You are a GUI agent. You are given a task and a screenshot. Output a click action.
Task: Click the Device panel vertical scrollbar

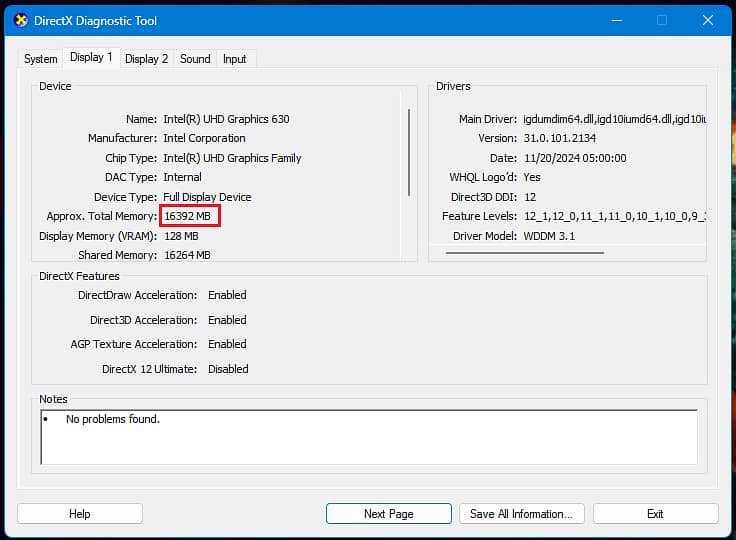click(409, 152)
